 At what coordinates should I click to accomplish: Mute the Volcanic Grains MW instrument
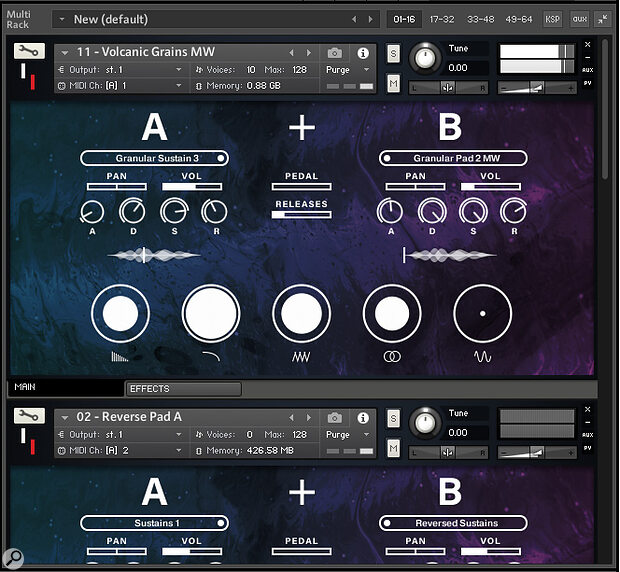[x=393, y=83]
